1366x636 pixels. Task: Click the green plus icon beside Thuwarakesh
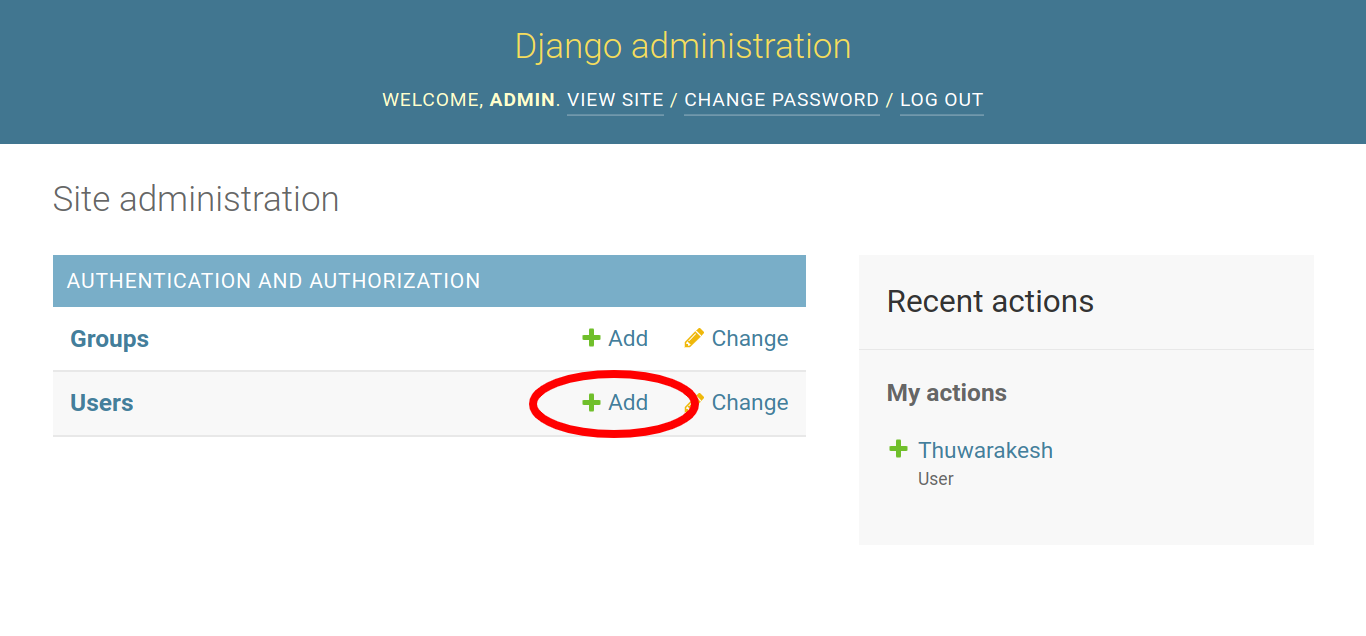[898, 450]
